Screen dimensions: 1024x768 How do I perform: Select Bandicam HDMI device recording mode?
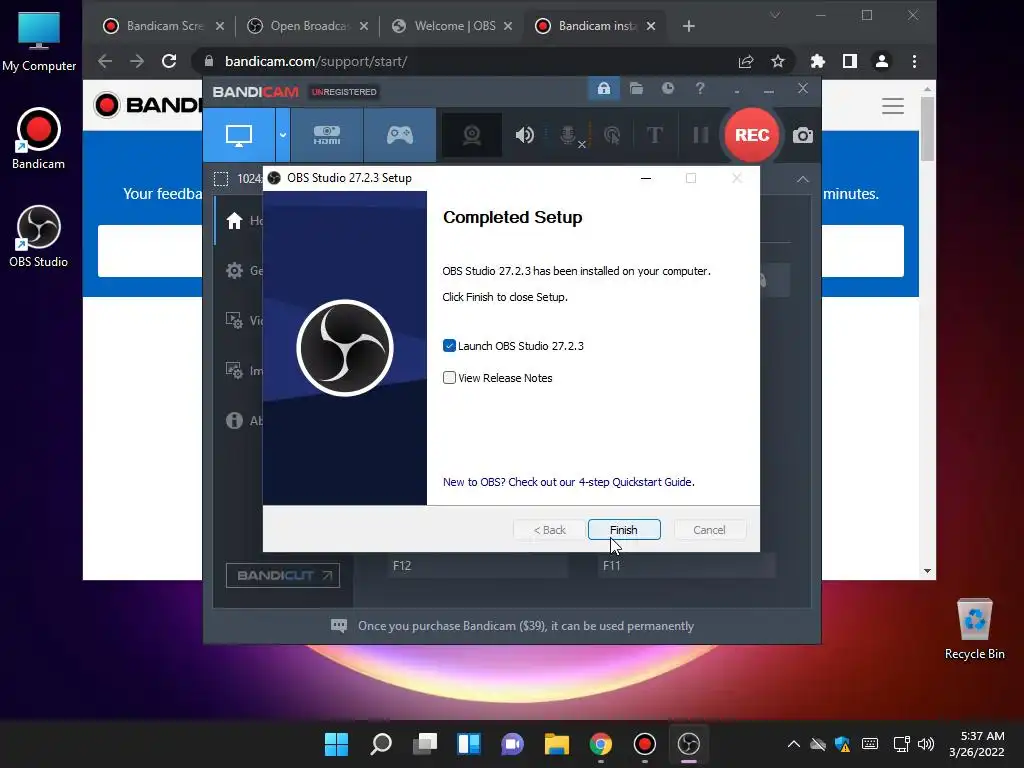coord(327,135)
